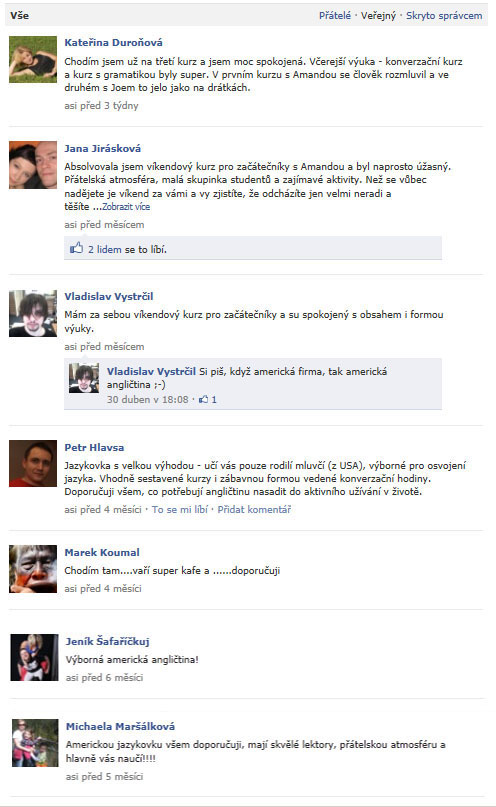The height and width of the screenshot is (807, 496).
Task: Click Vladislav Vystrčil's main post avatar
Action: pos(33,313)
